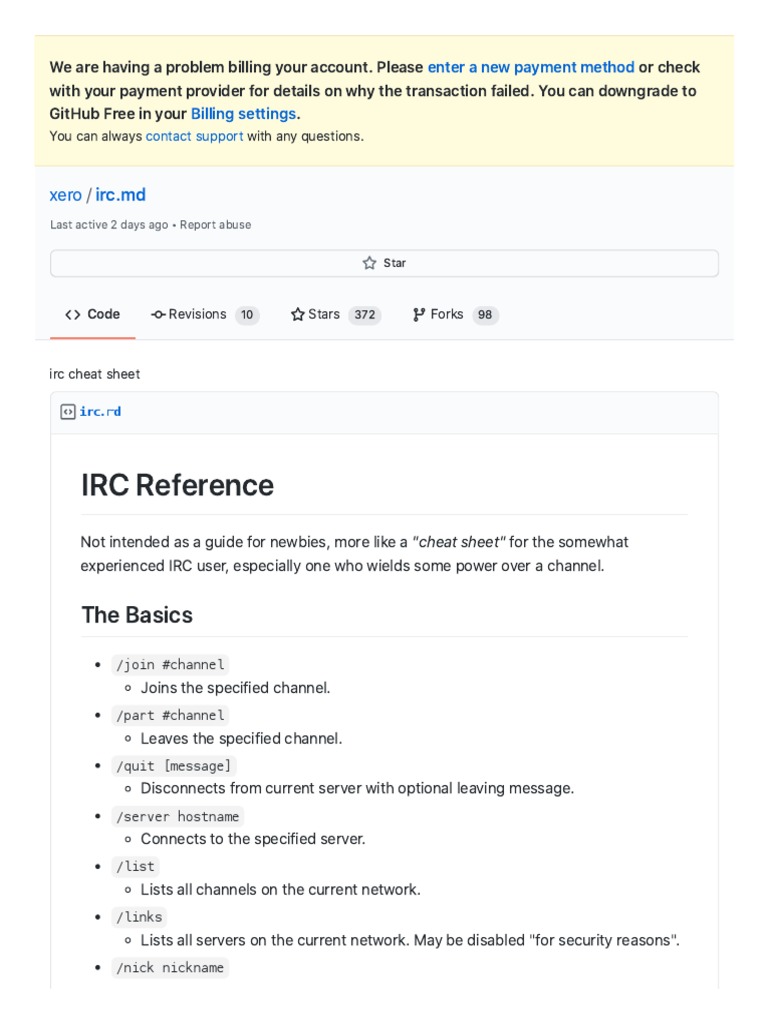Open the irc.md gist title link
The width and height of the screenshot is (768, 1024).
(x=121, y=195)
